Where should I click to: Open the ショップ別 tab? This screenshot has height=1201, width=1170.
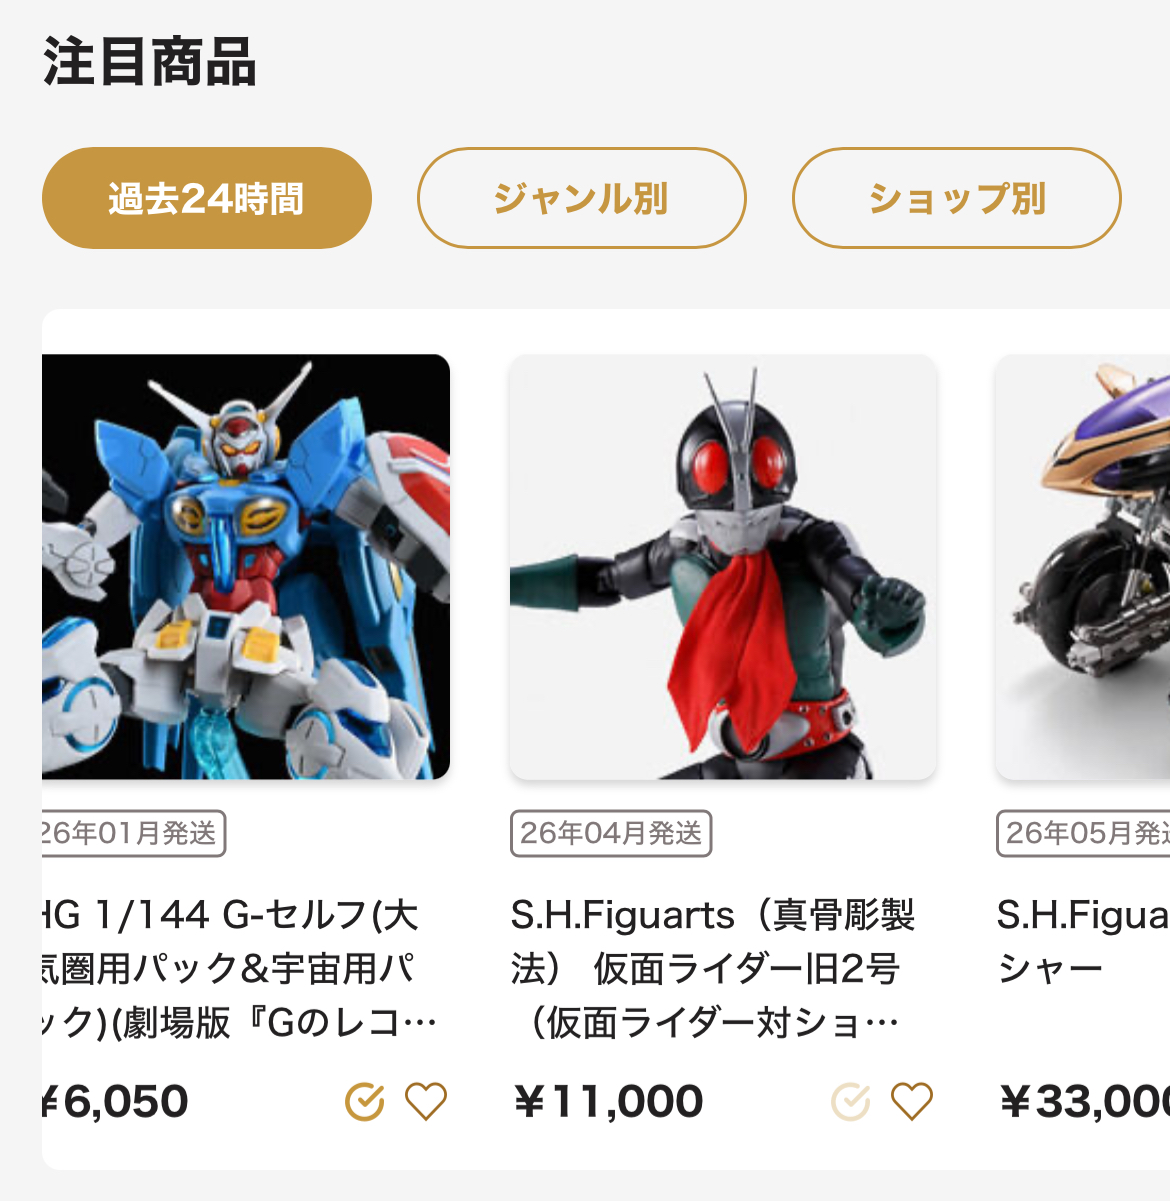click(957, 198)
